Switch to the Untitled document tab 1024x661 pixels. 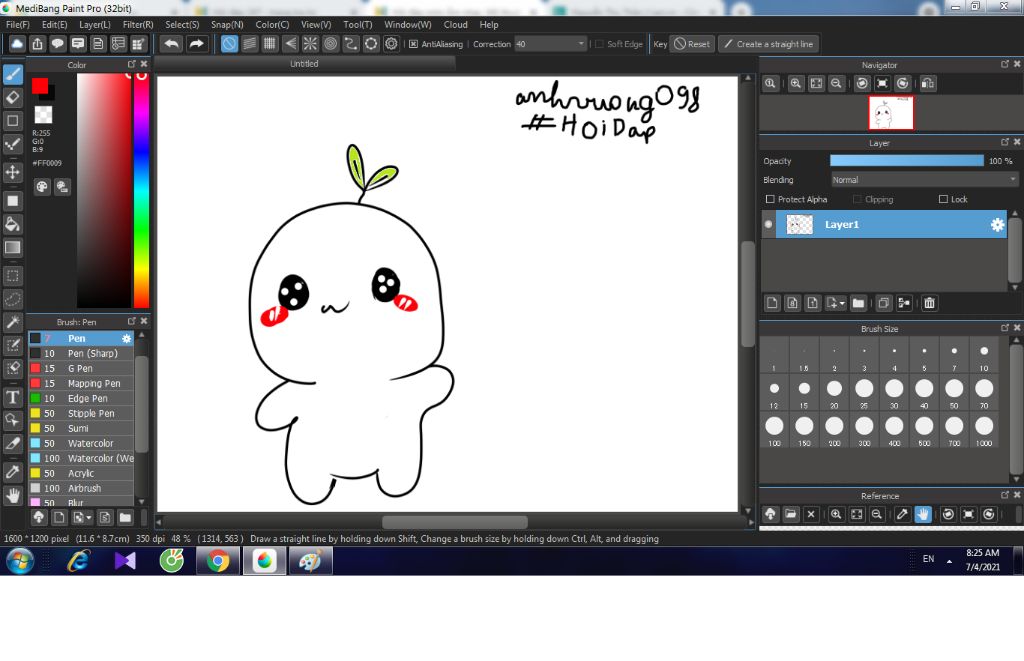point(304,63)
